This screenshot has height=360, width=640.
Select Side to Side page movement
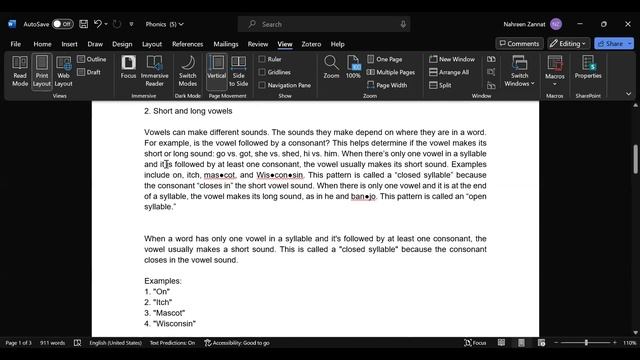(x=238, y=71)
